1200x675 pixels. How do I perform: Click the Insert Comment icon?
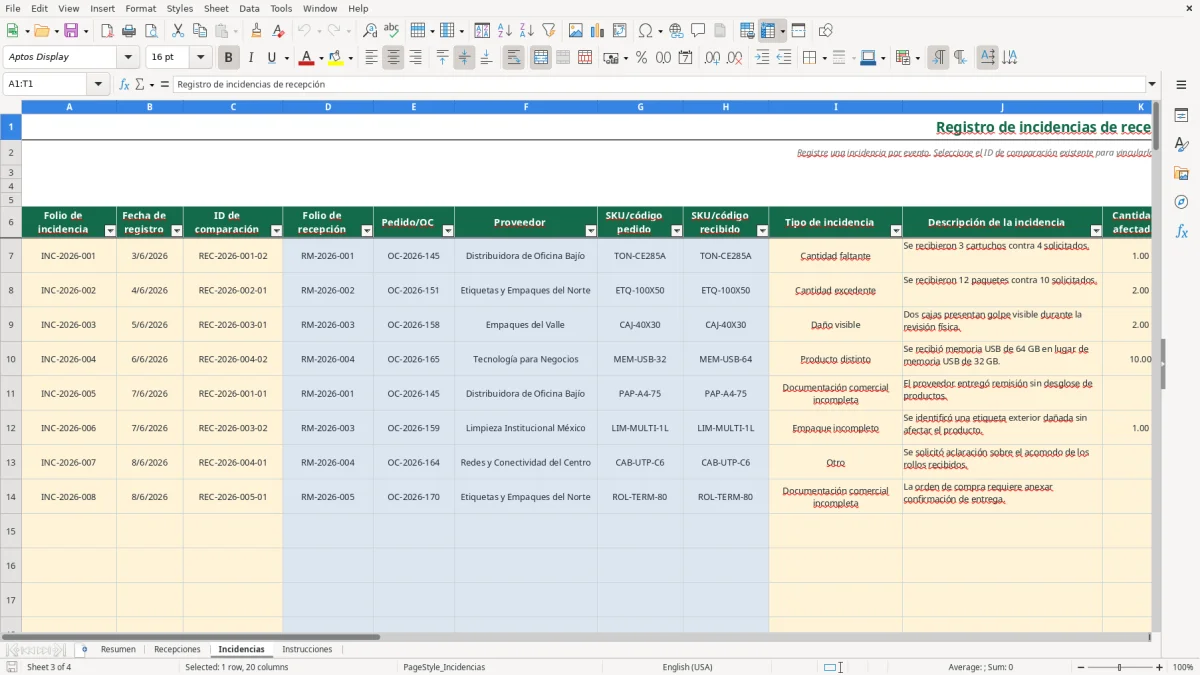point(698,31)
